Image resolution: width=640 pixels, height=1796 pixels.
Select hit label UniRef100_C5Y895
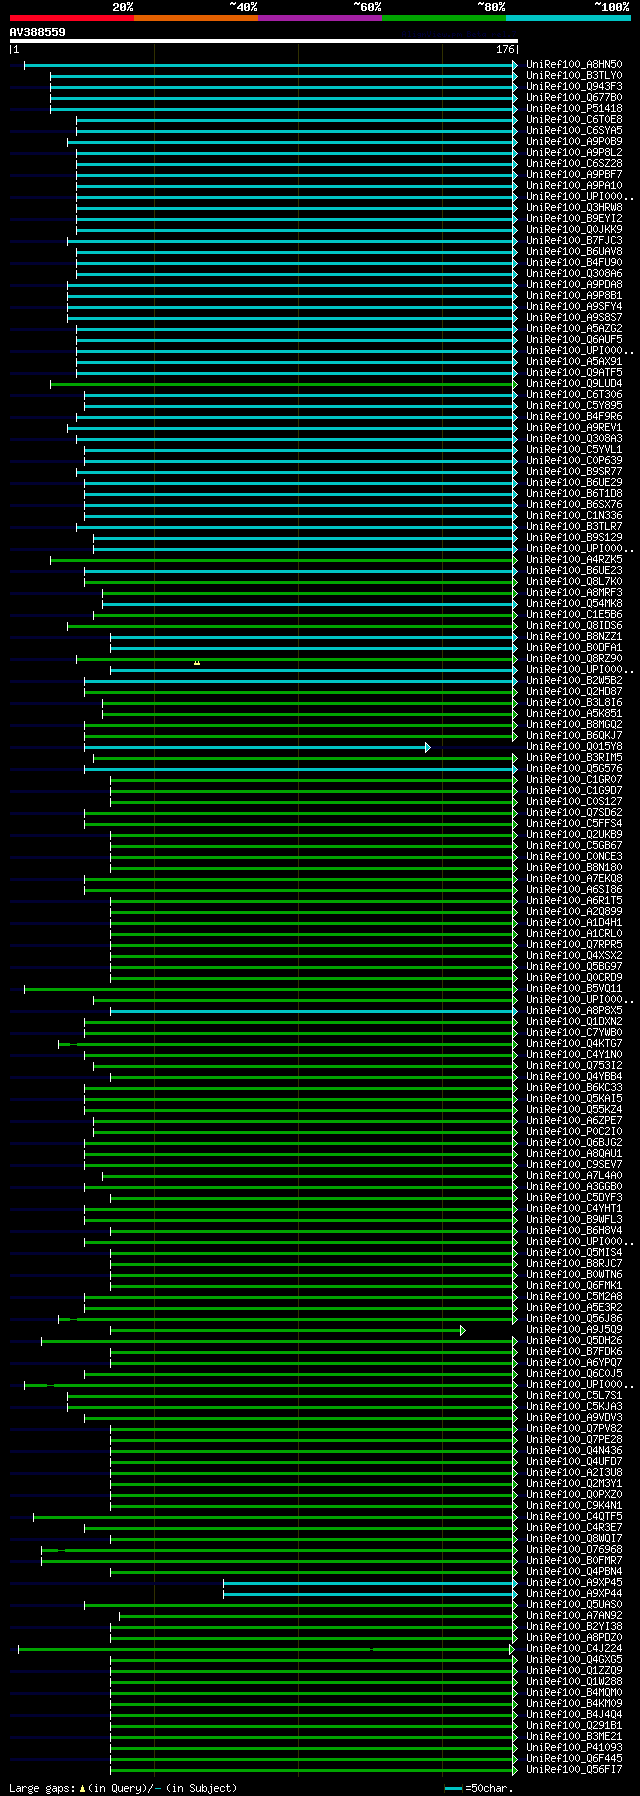pyautogui.click(x=574, y=406)
